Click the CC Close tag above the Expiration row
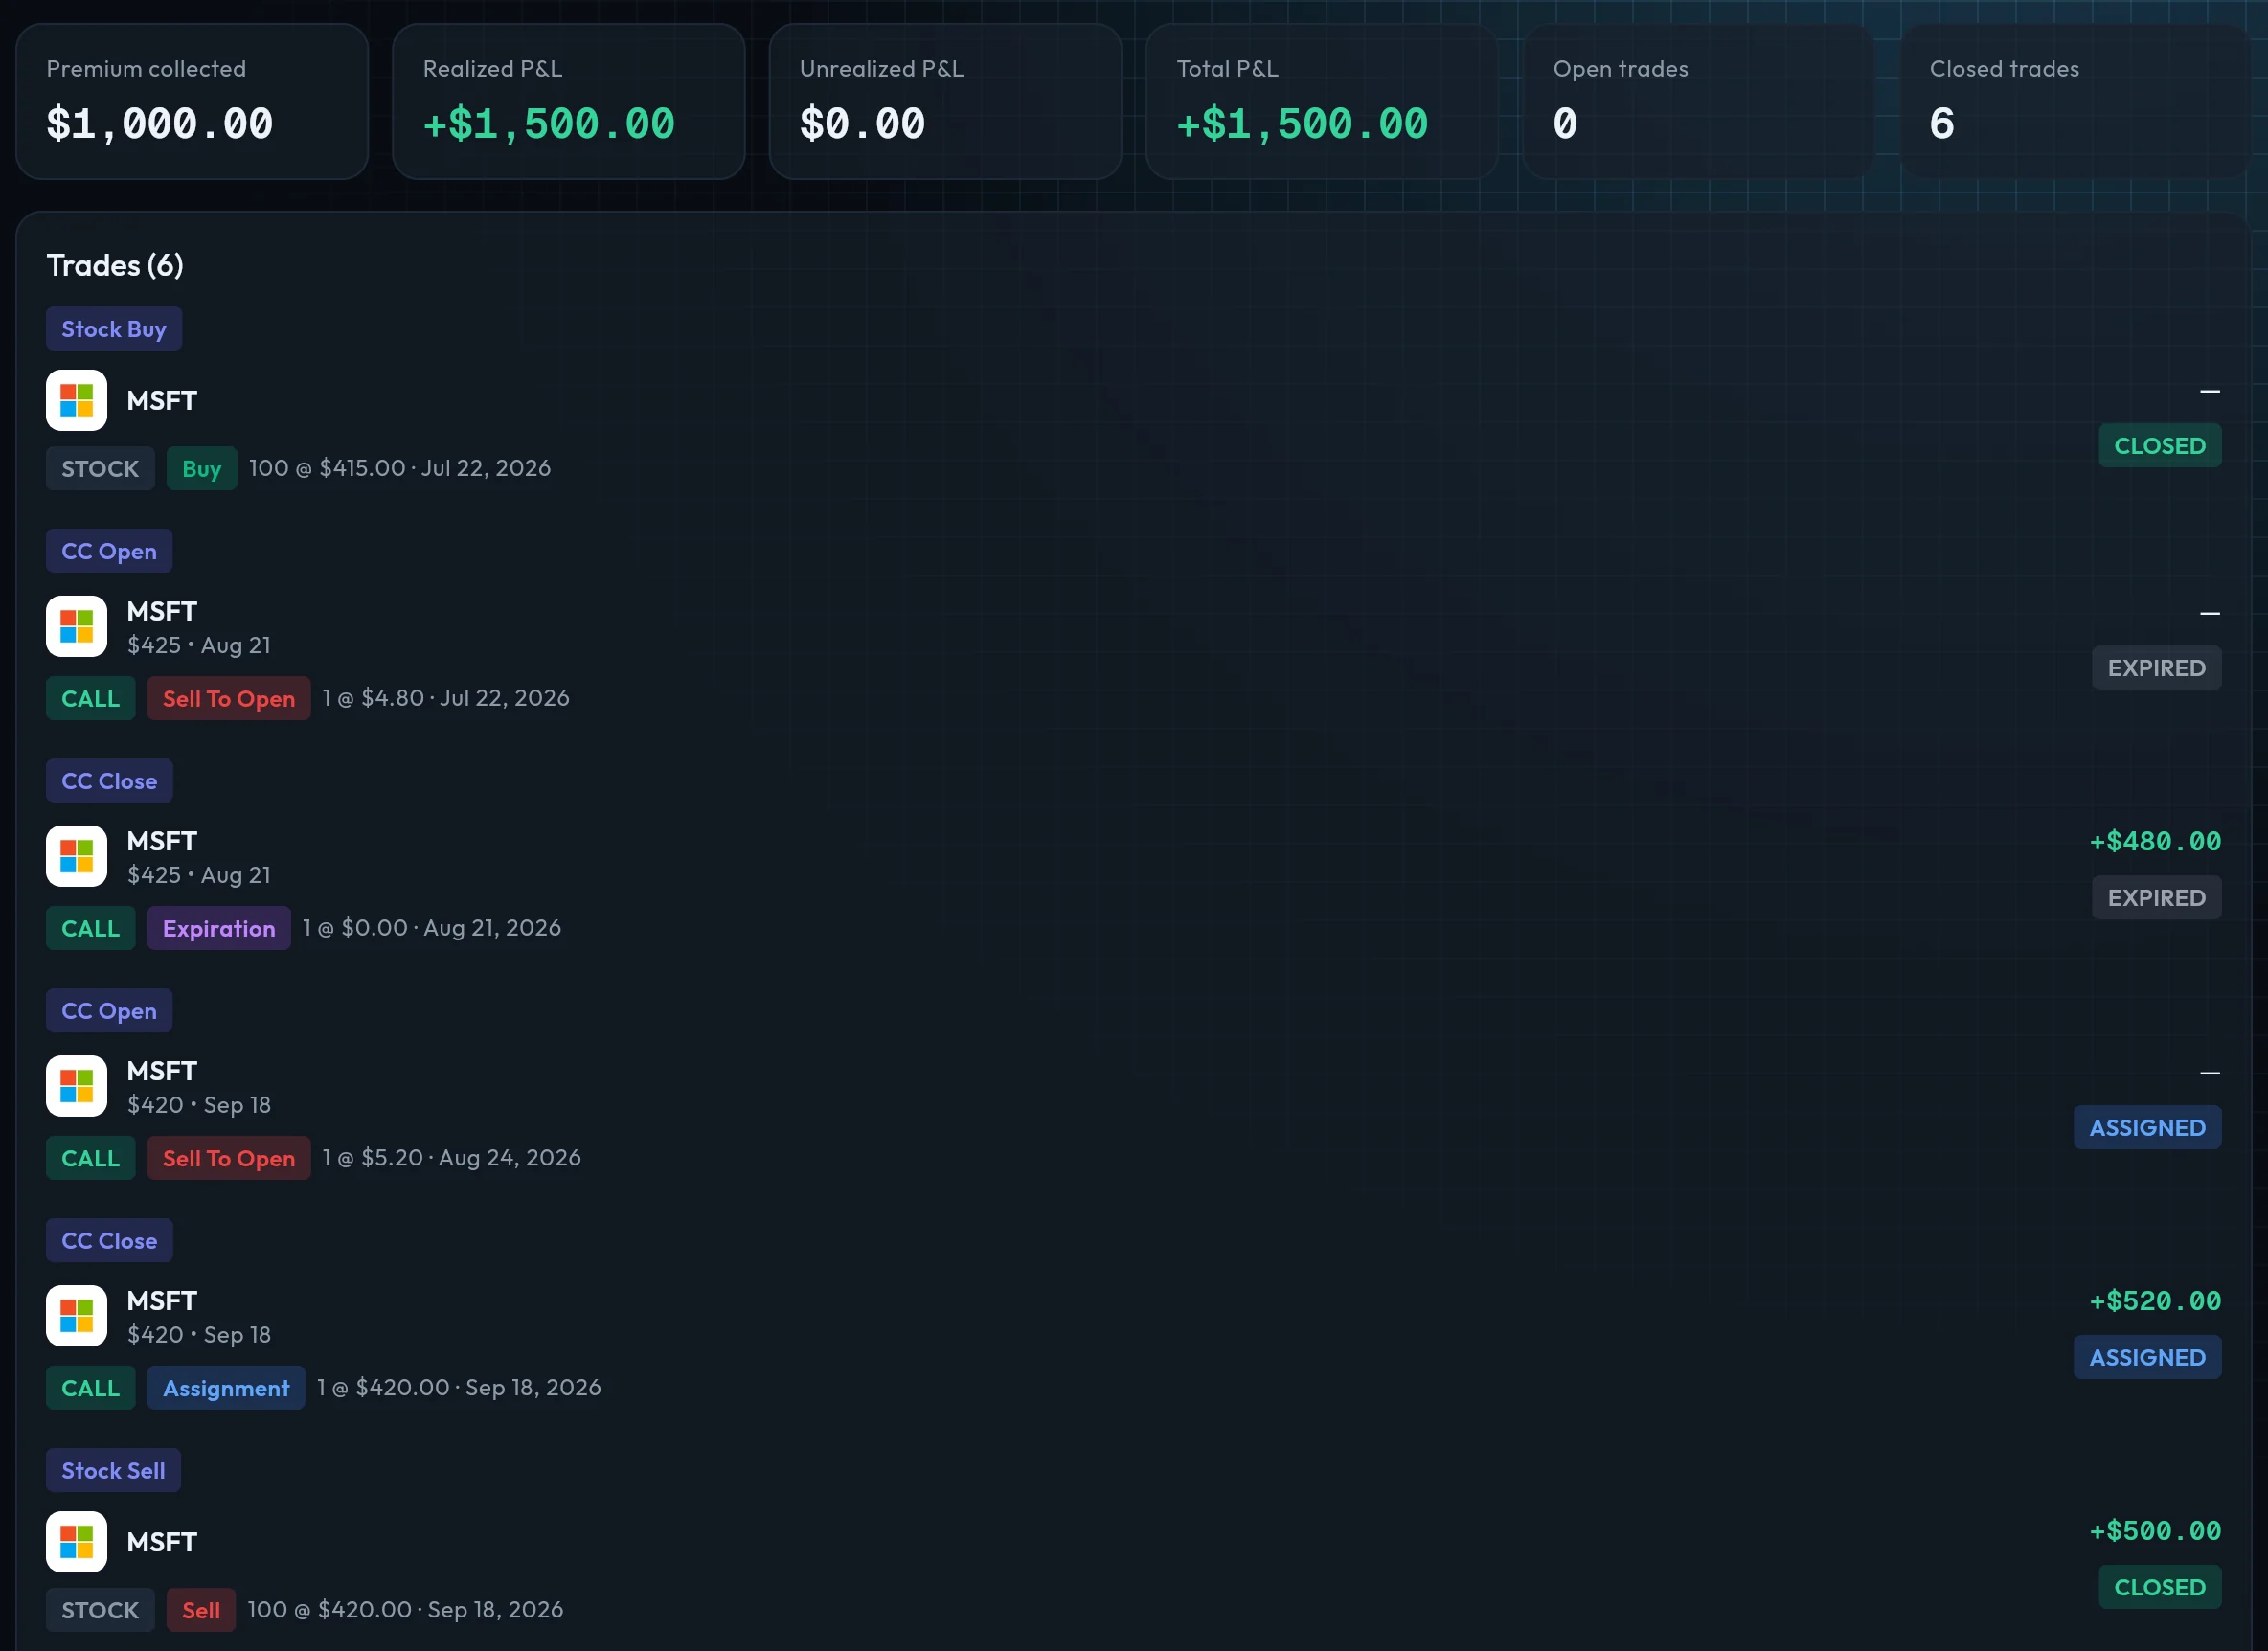The width and height of the screenshot is (2268, 1651). point(109,781)
